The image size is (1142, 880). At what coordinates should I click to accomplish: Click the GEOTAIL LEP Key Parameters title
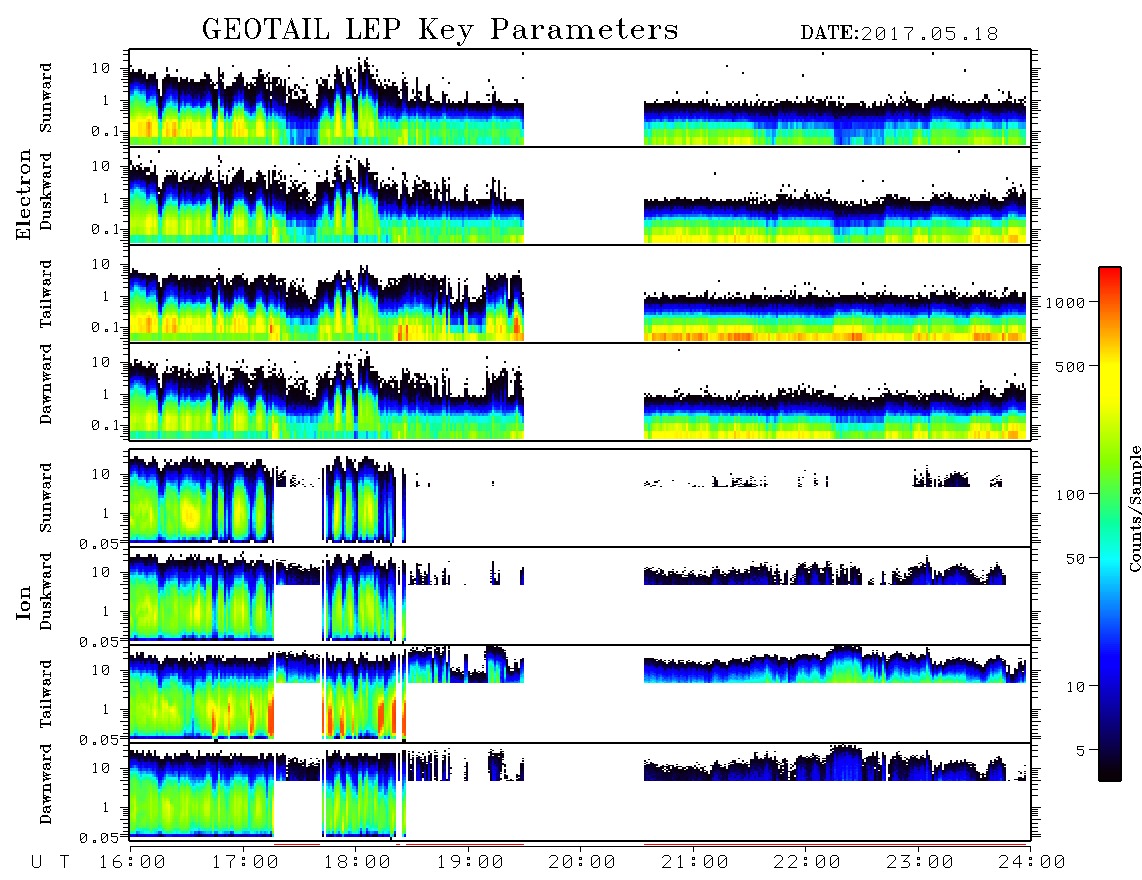[x=440, y=30]
